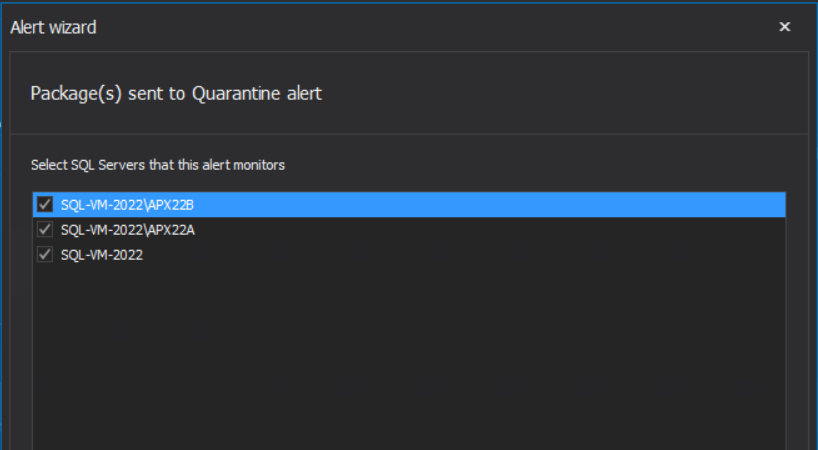Click the X icon in the wizard corner

[x=785, y=27]
